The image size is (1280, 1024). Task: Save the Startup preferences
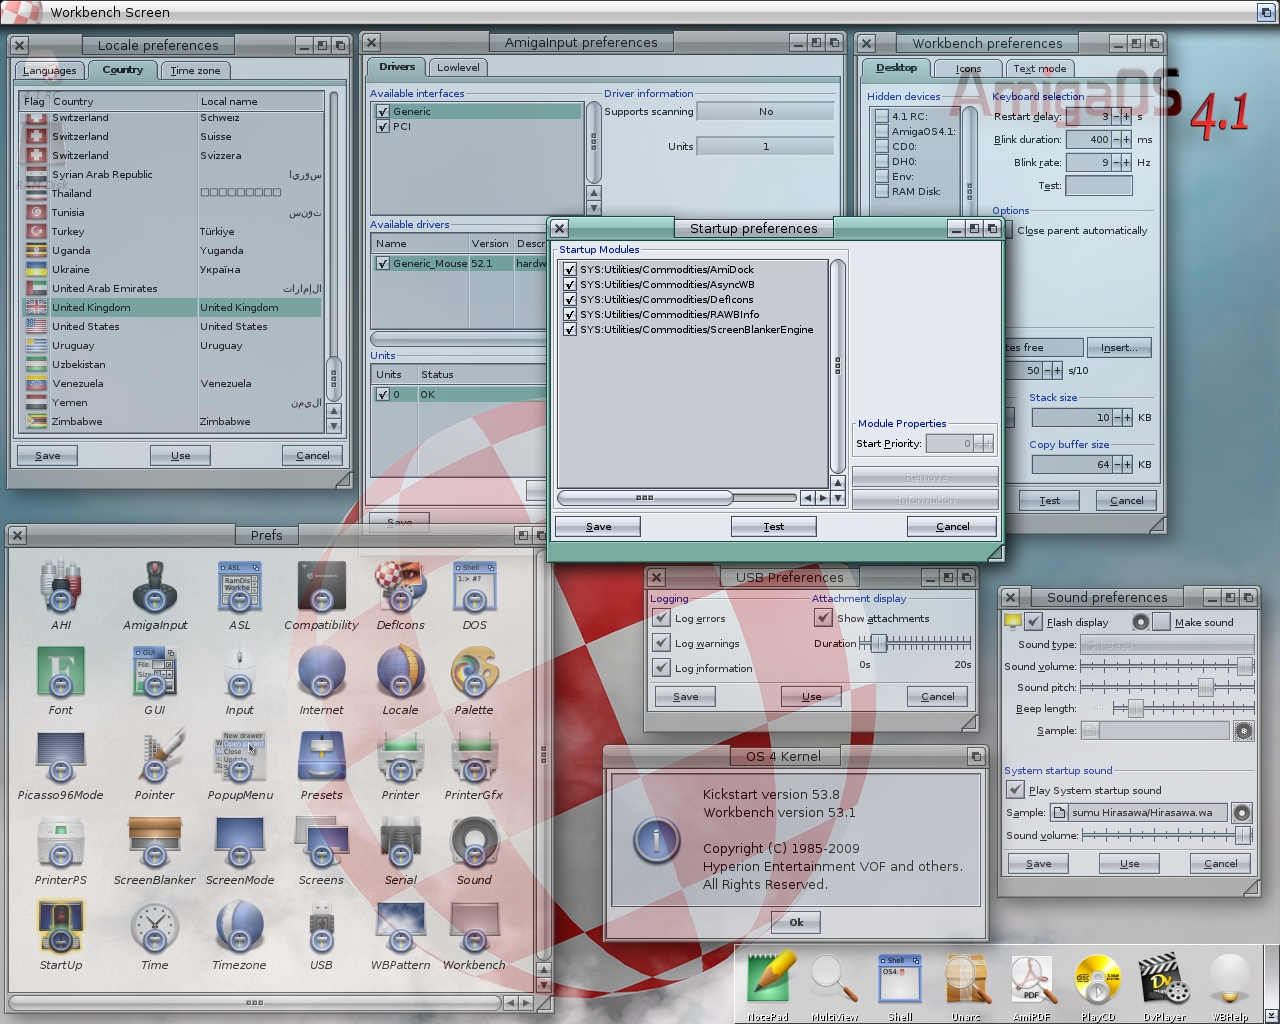598,526
